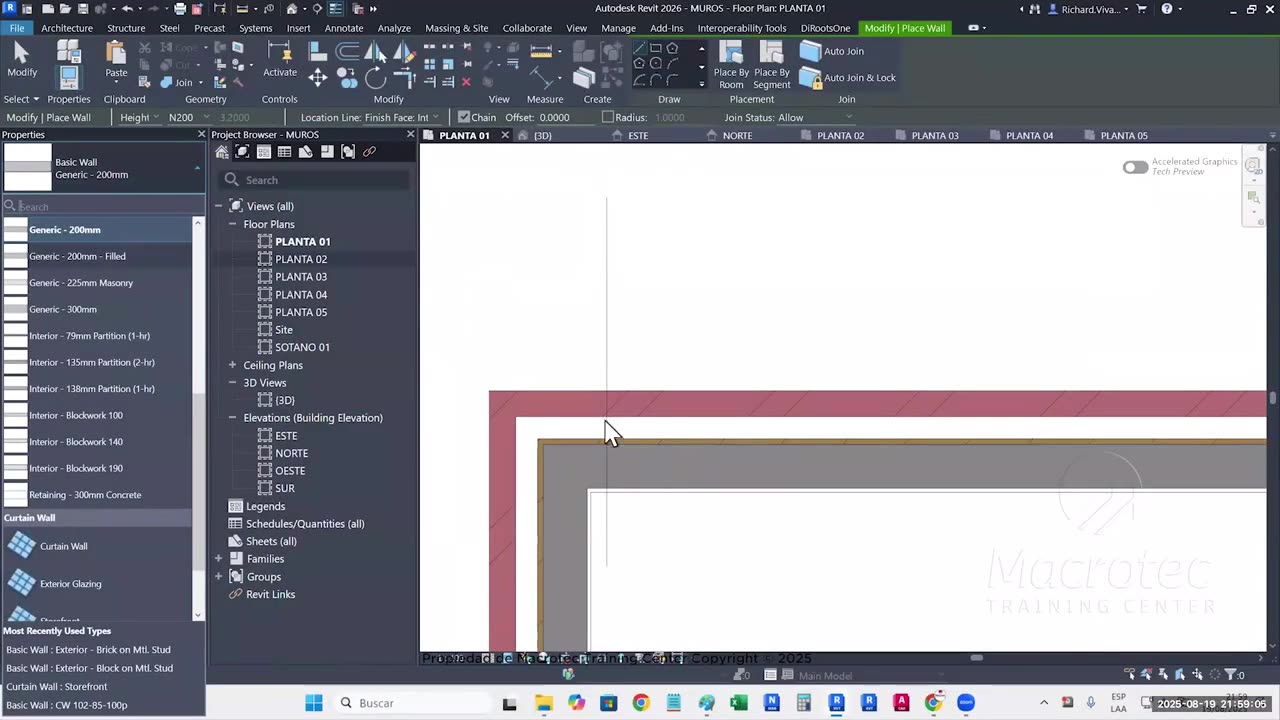This screenshot has width=1280, height=720.
Task: Open the Basic Wall type selector dropdown
Action: (102, 167)
